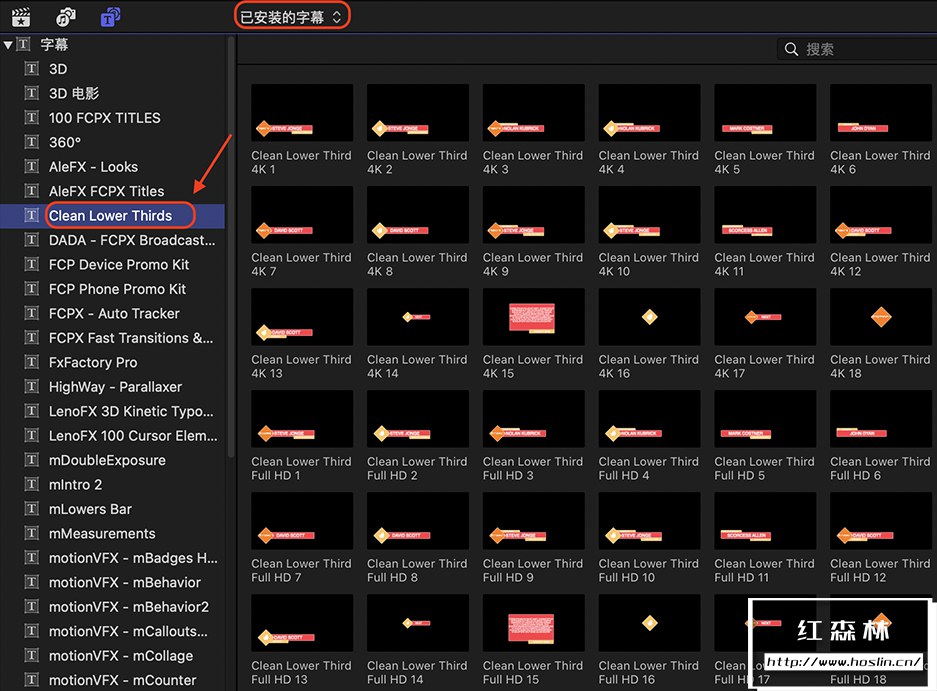Select Clean Lower Third 4K 7 thumbnail

click(x=302, y=215)
